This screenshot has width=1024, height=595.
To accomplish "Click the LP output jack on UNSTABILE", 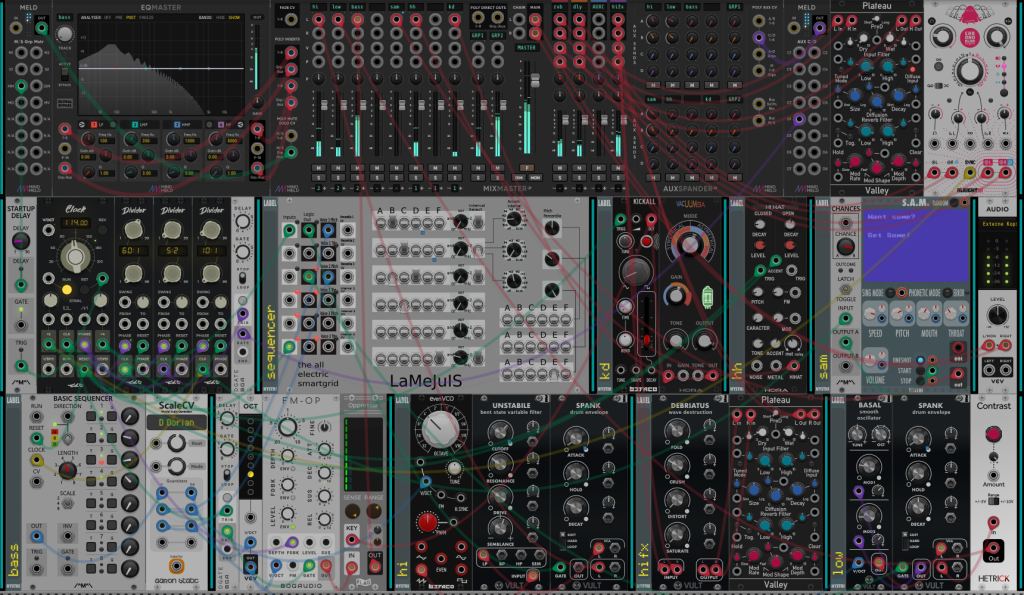I will point(484,556).
